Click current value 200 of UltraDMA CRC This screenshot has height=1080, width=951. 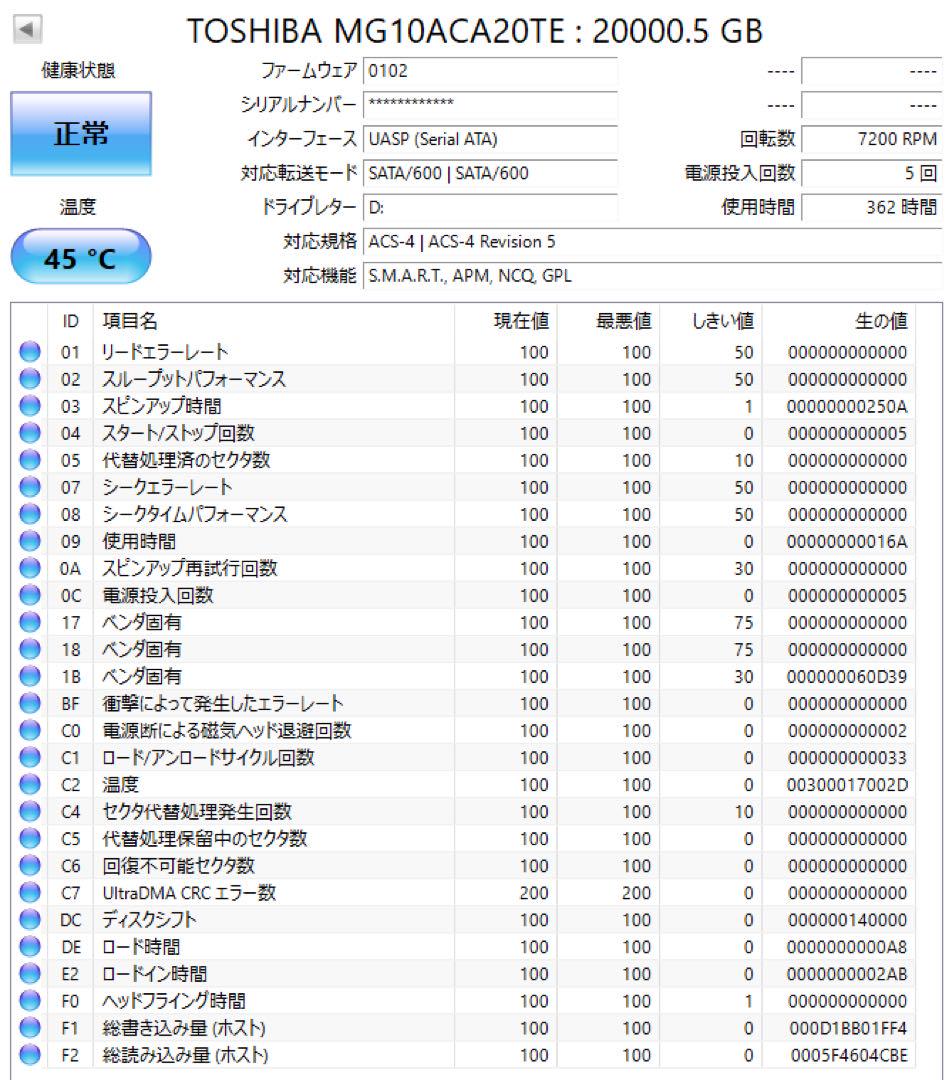(x=534, y=893)
